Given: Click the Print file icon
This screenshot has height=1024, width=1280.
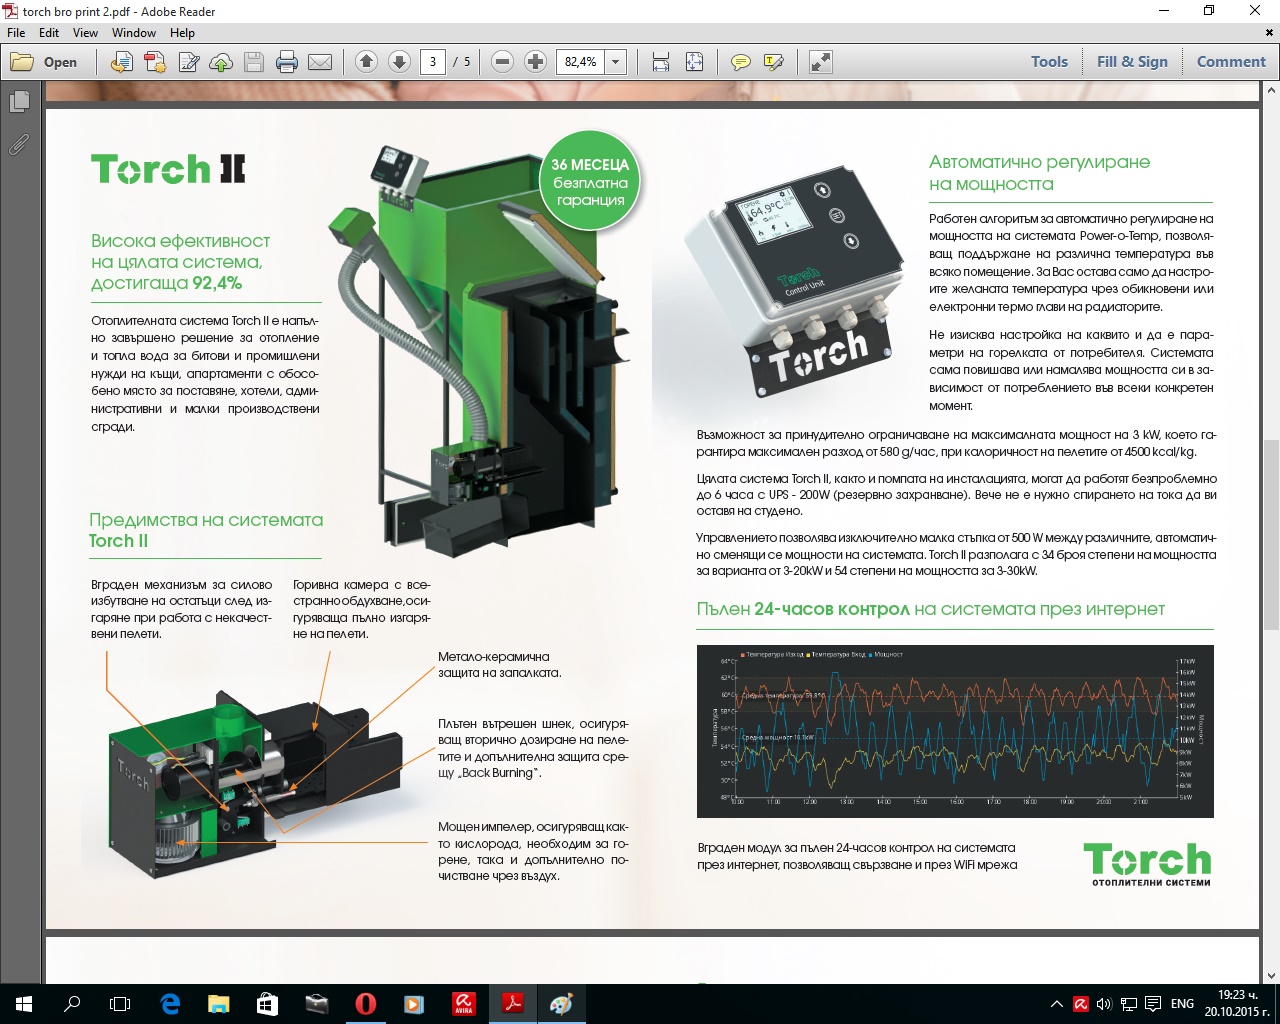Looking at the screenshot, I should [x=287, y=62].
